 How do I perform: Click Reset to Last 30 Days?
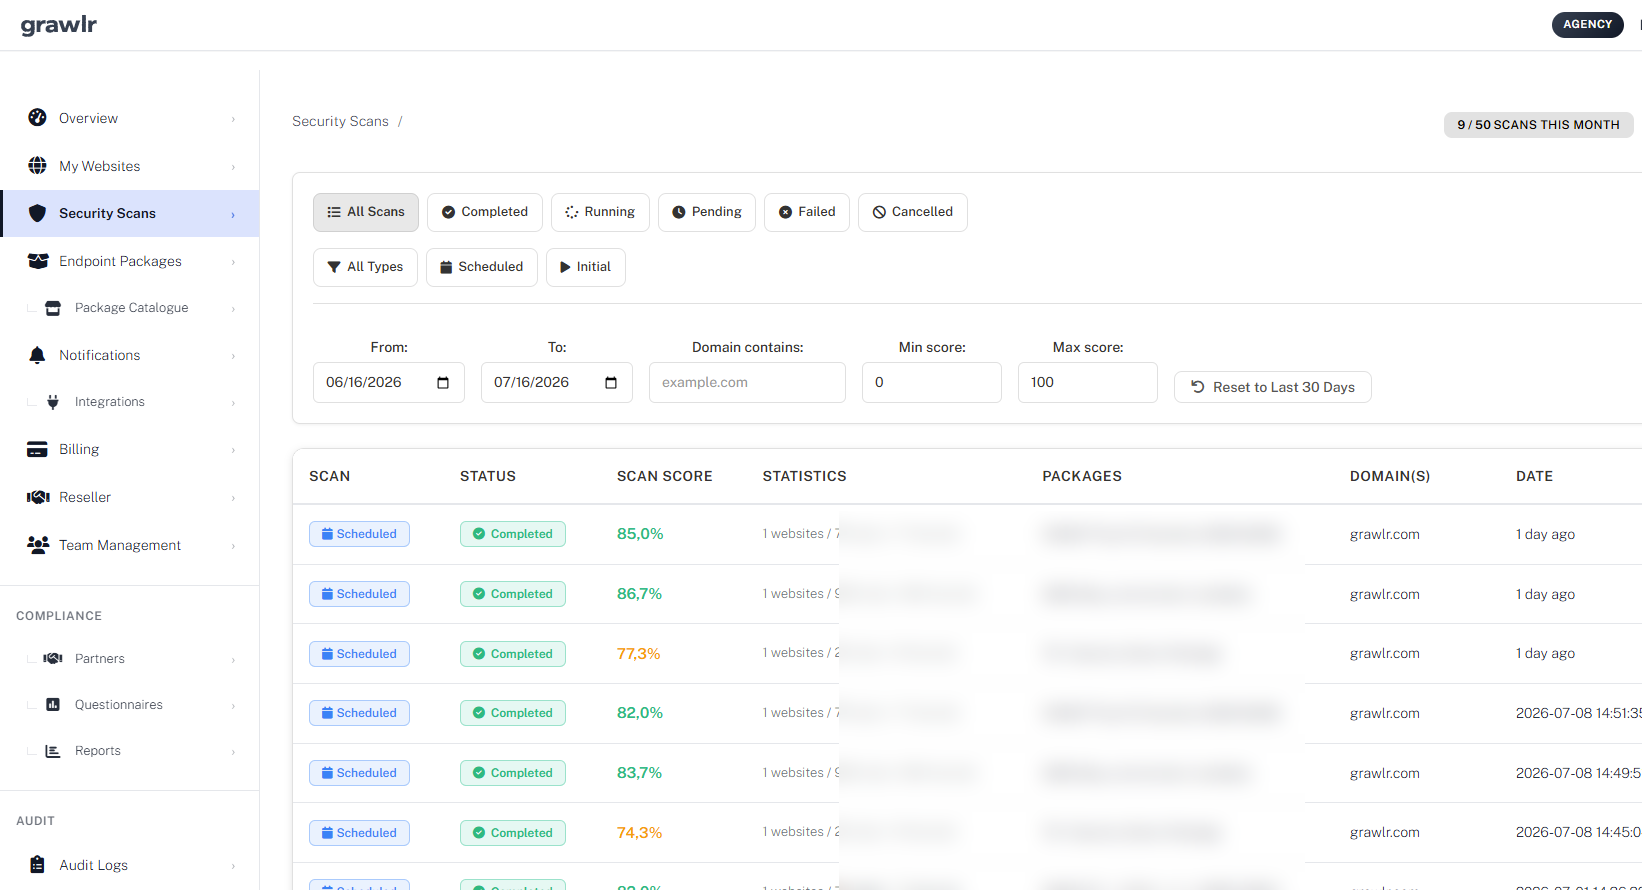click(1273, 387)
